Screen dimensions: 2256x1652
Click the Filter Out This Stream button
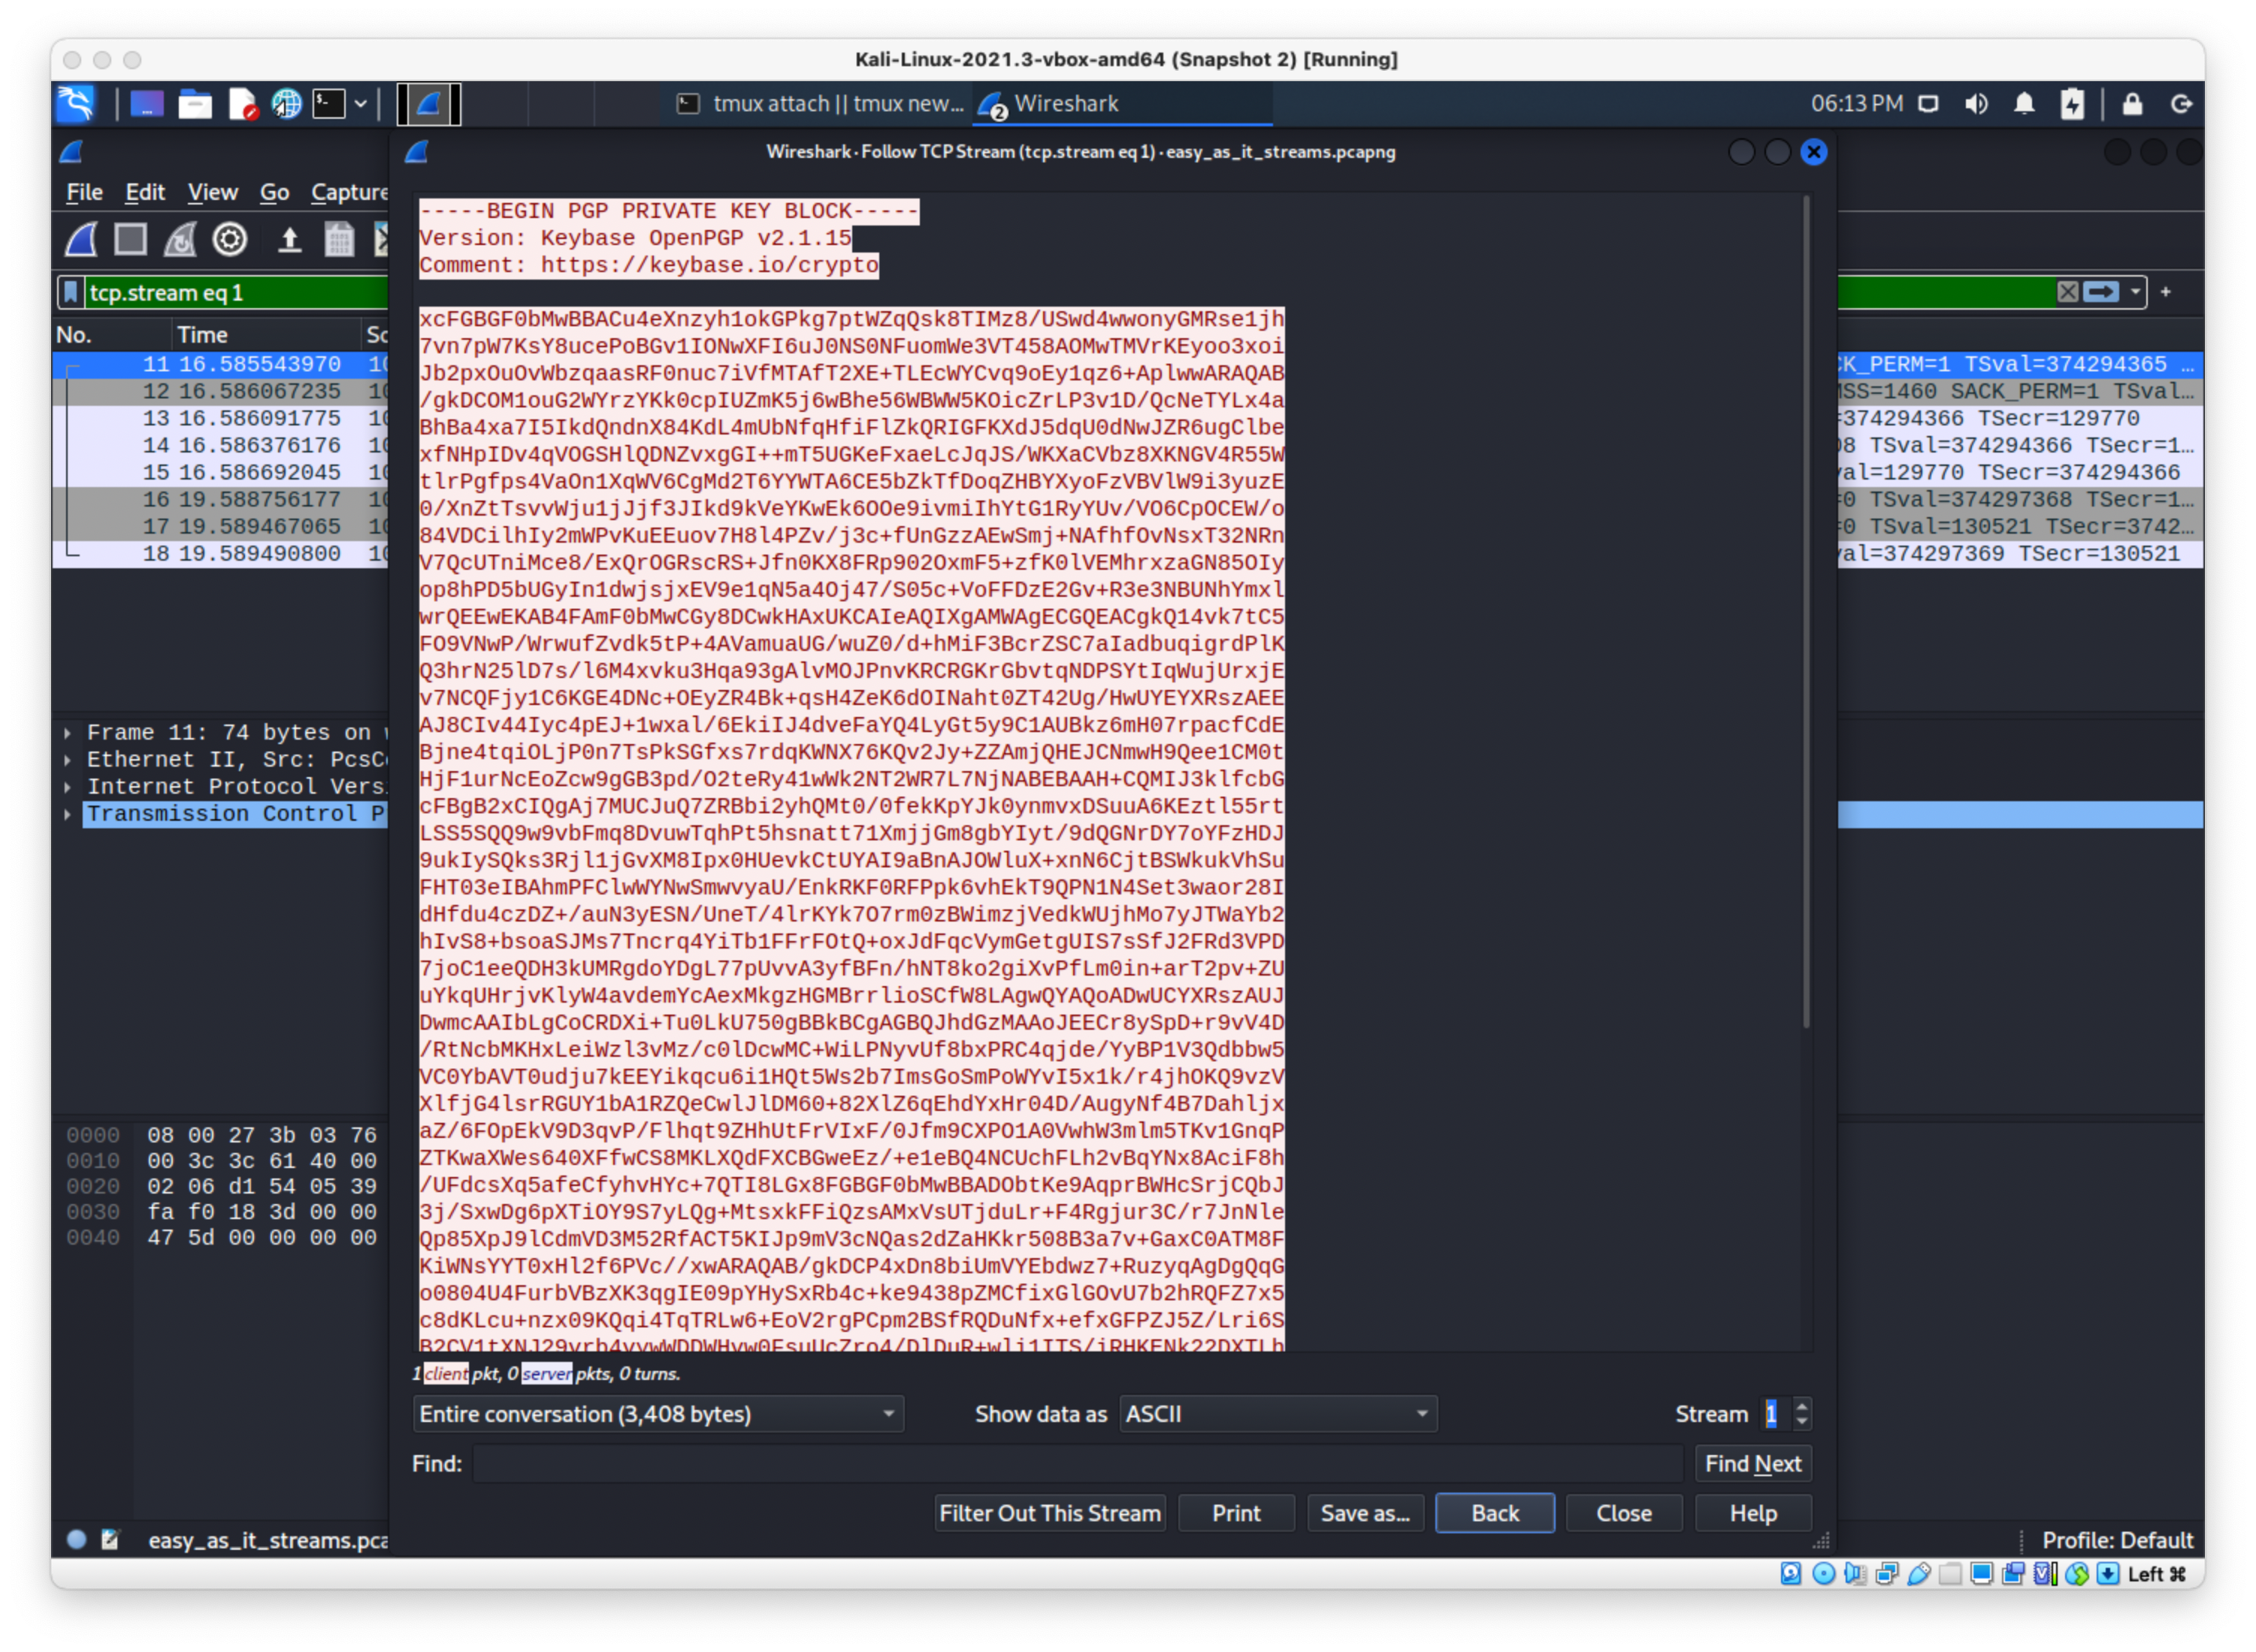pyautogui.click(x=1050, y=1514)
